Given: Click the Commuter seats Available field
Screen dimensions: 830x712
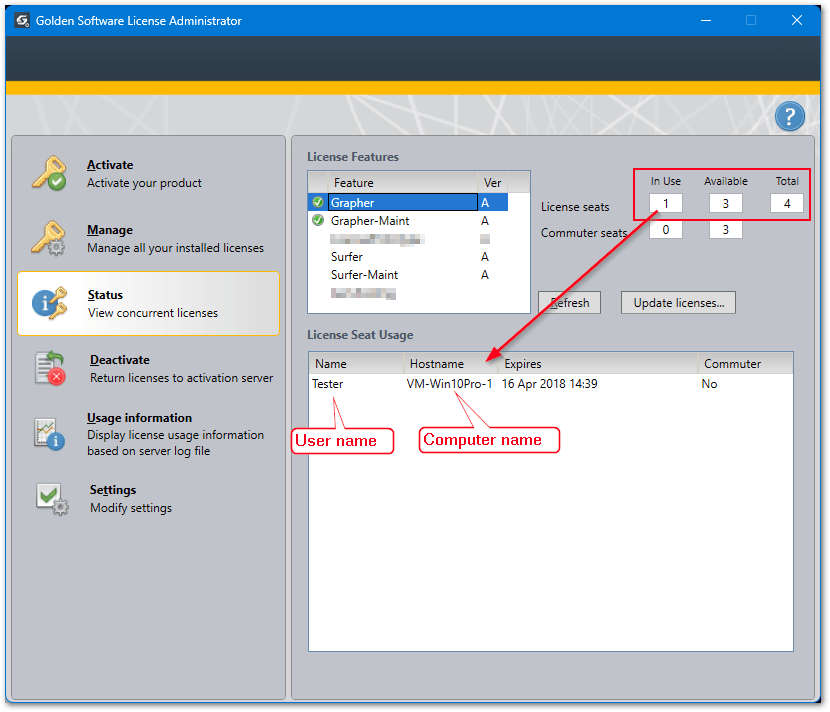Looking at the screenshot, I should click(x=726, y=230).
